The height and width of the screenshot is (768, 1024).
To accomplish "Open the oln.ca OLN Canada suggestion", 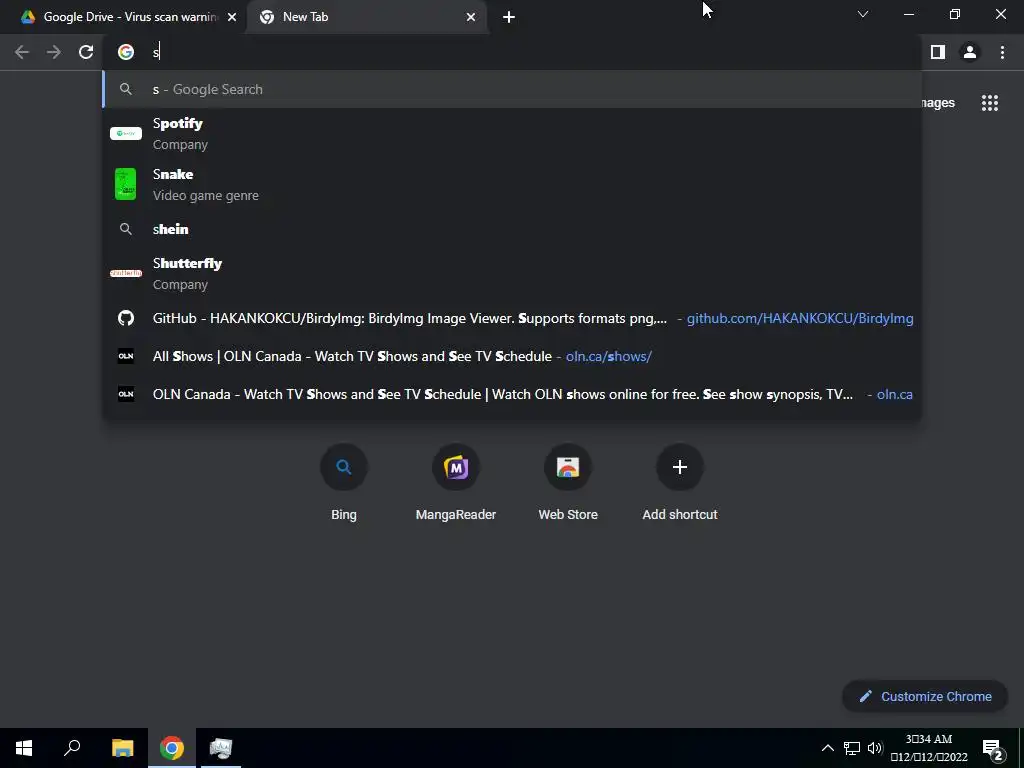I will [x=512, y=394].
